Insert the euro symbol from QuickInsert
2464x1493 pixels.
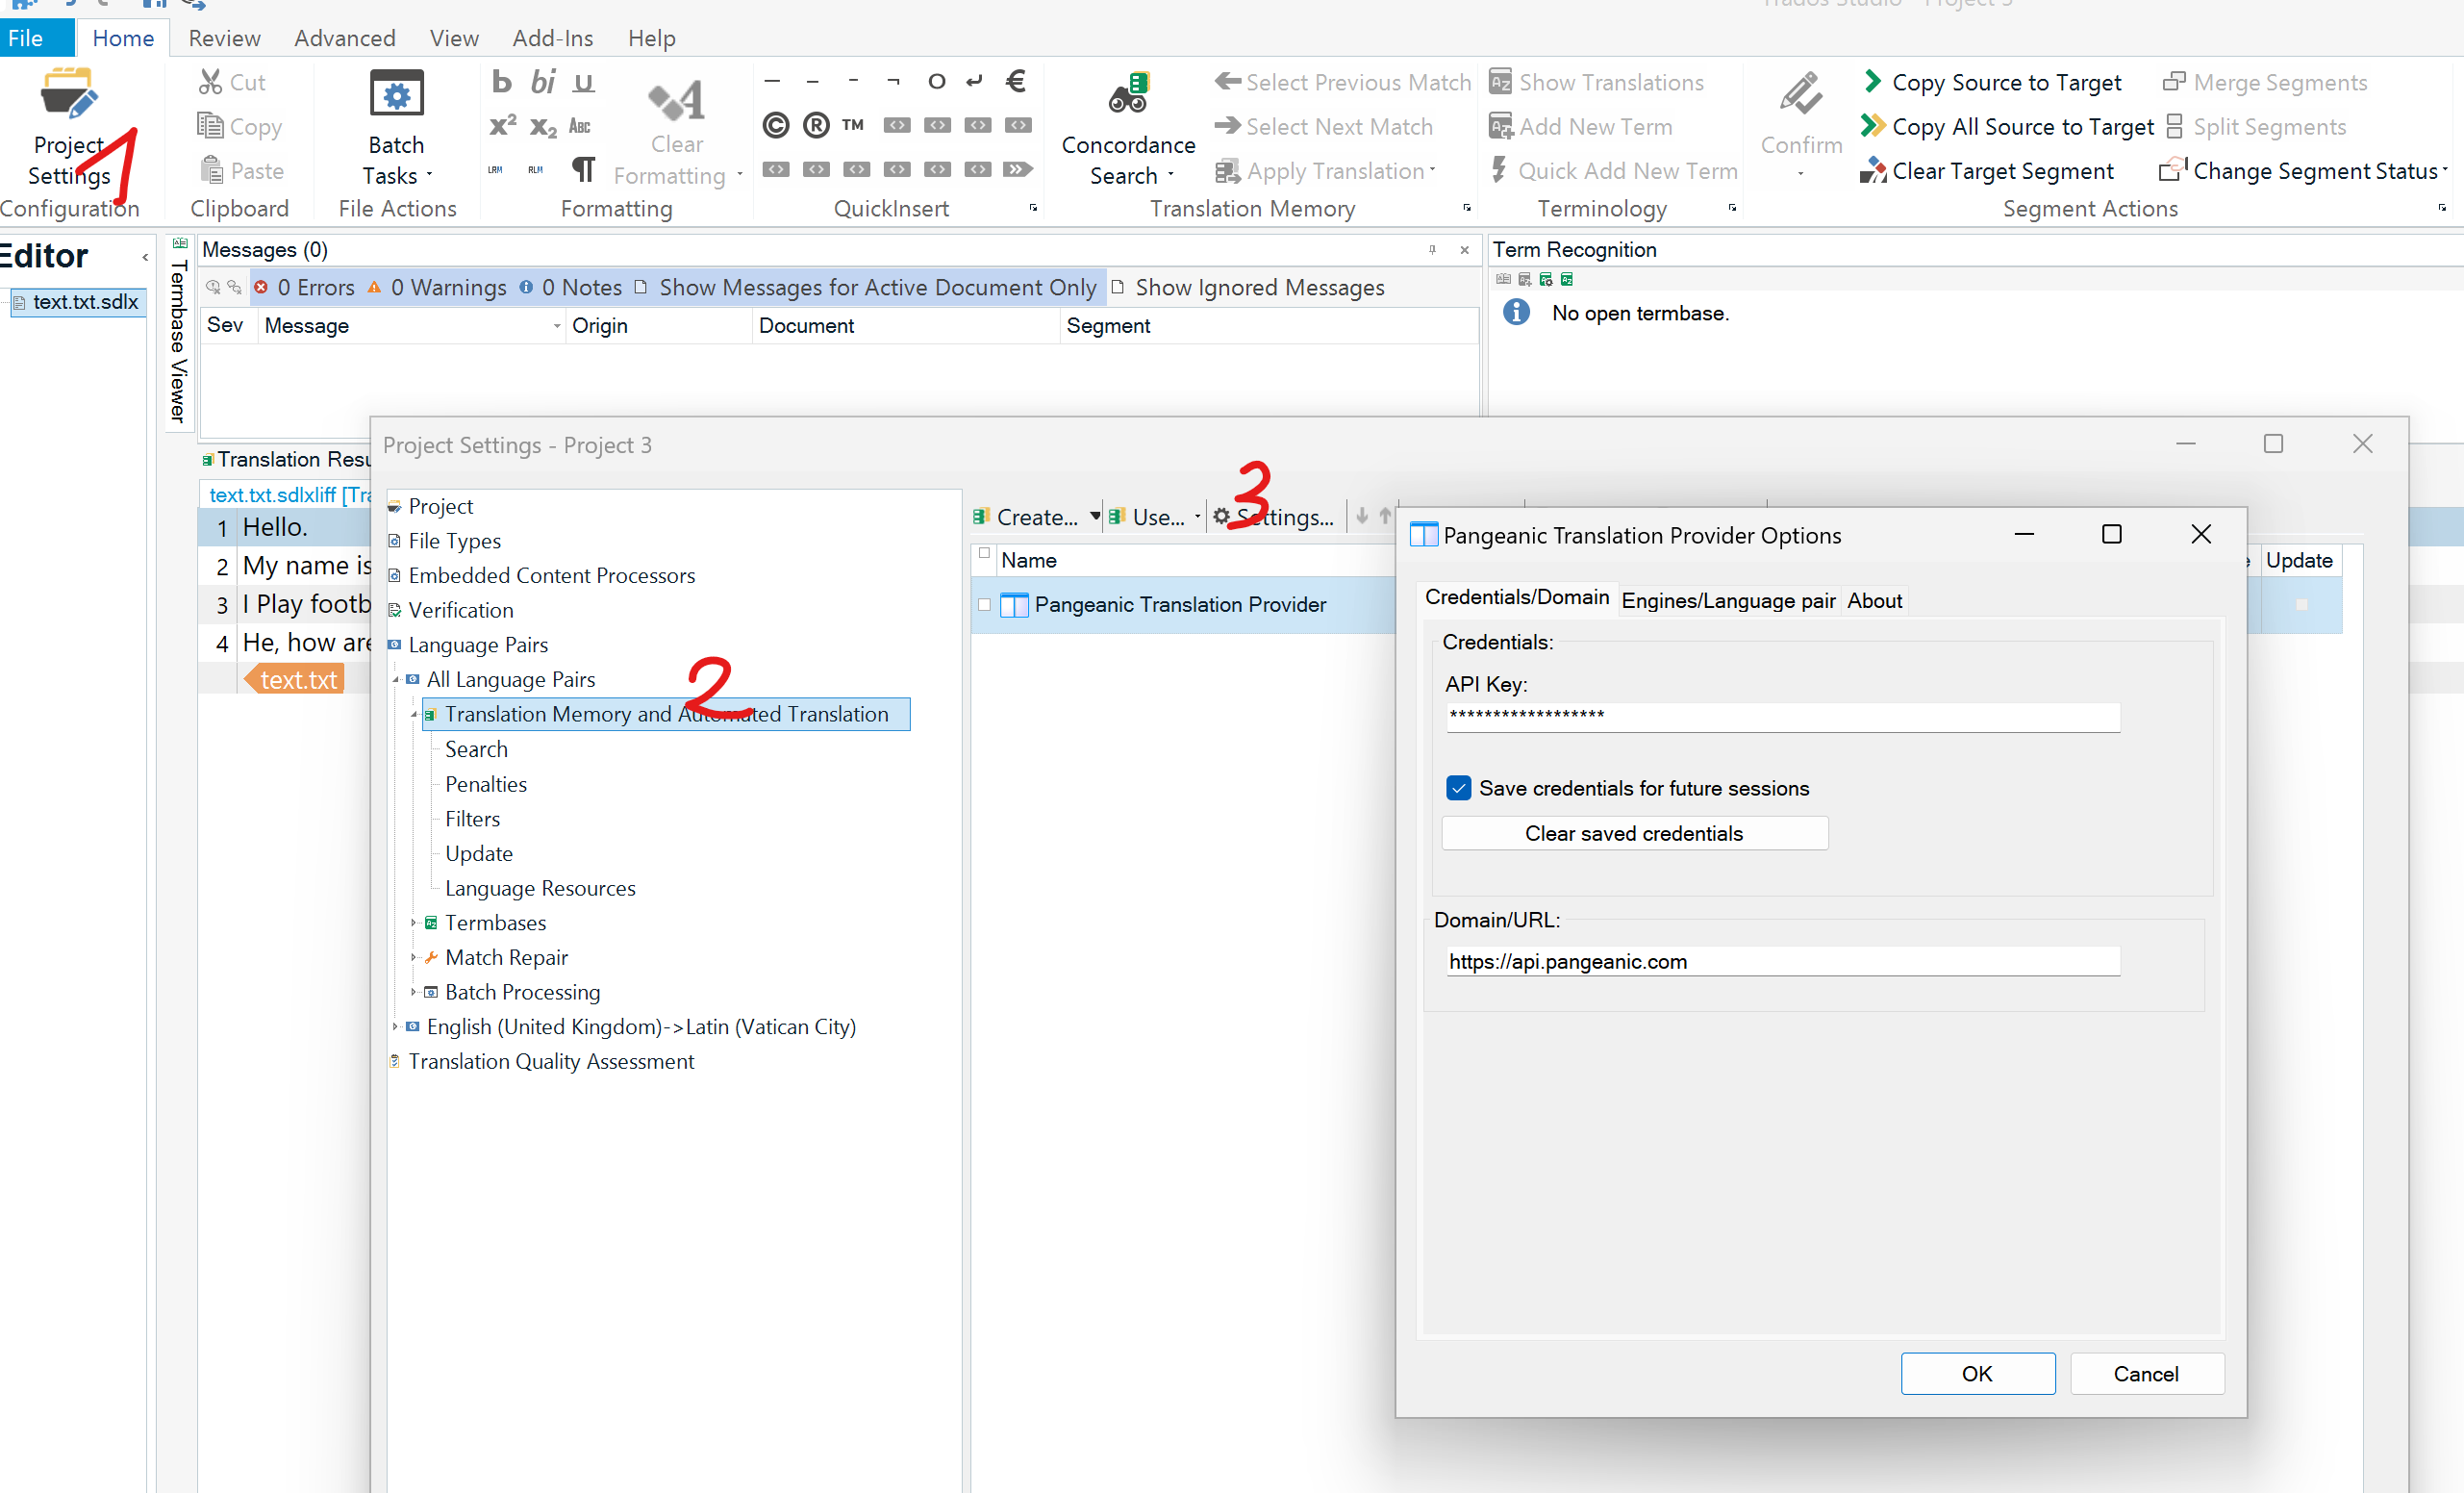point(1016,81)
